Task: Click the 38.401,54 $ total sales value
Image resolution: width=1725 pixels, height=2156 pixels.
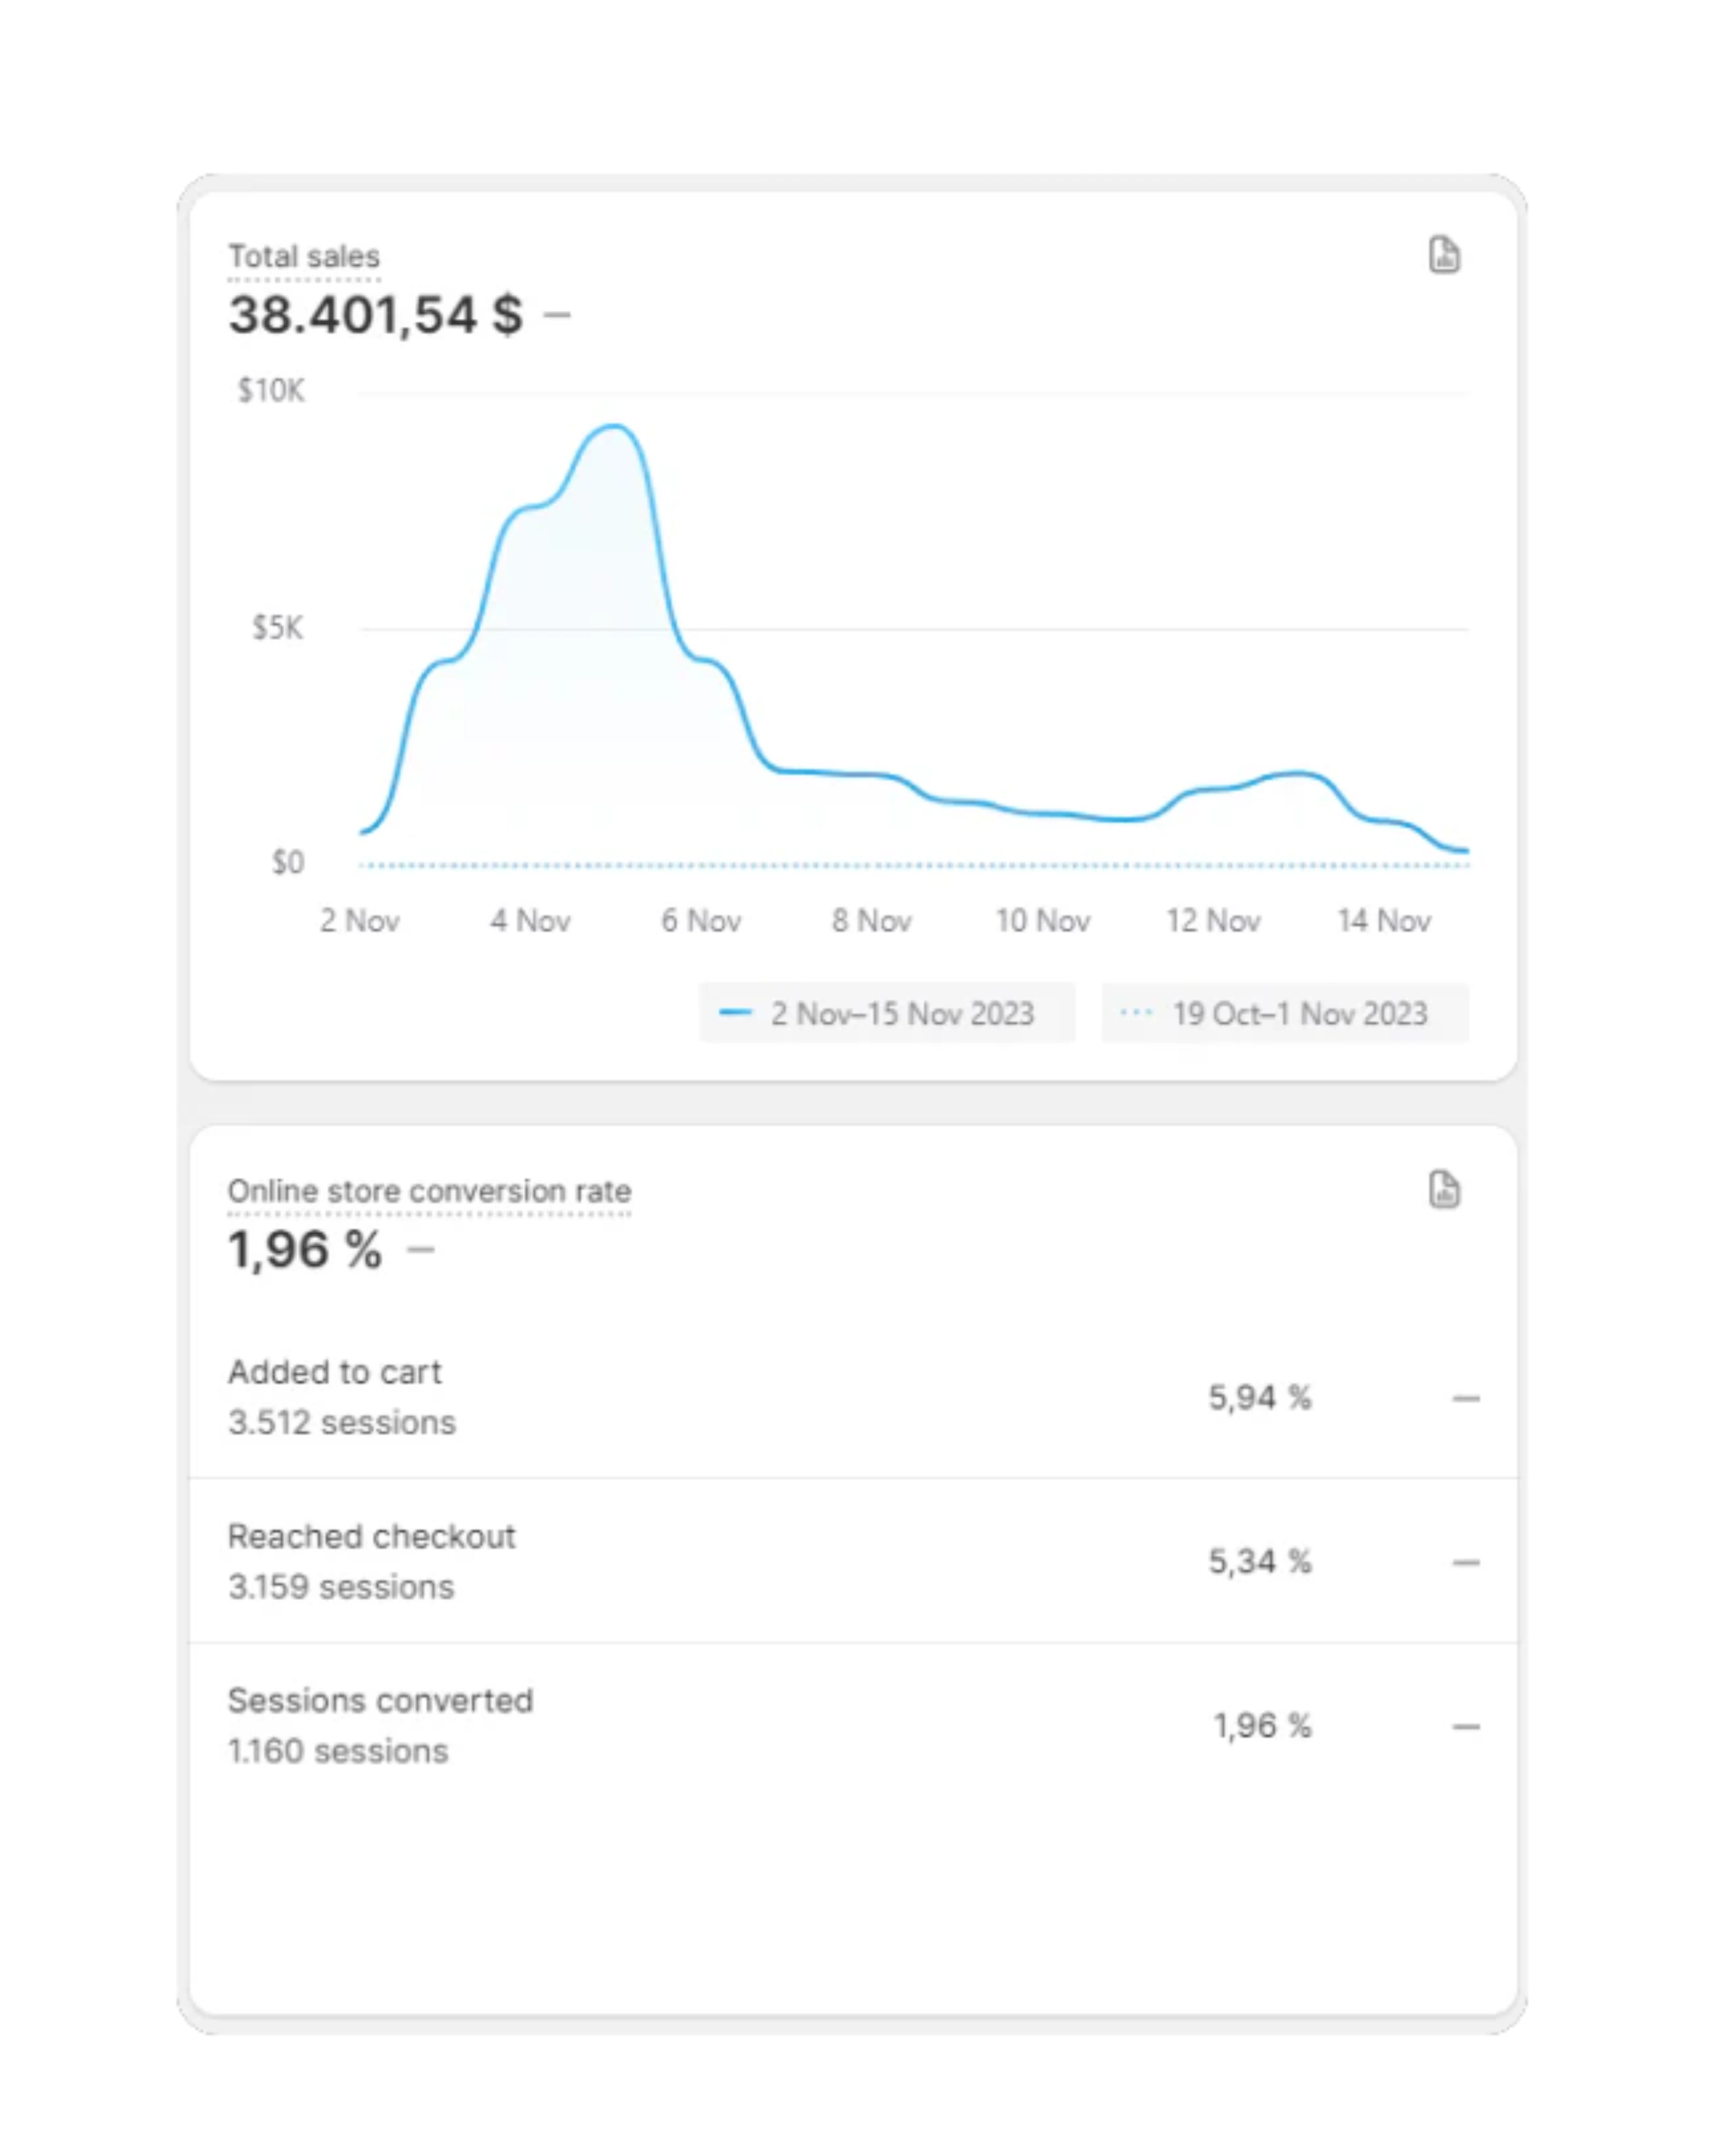Action: pyautogui.click(x=375, y=315)
